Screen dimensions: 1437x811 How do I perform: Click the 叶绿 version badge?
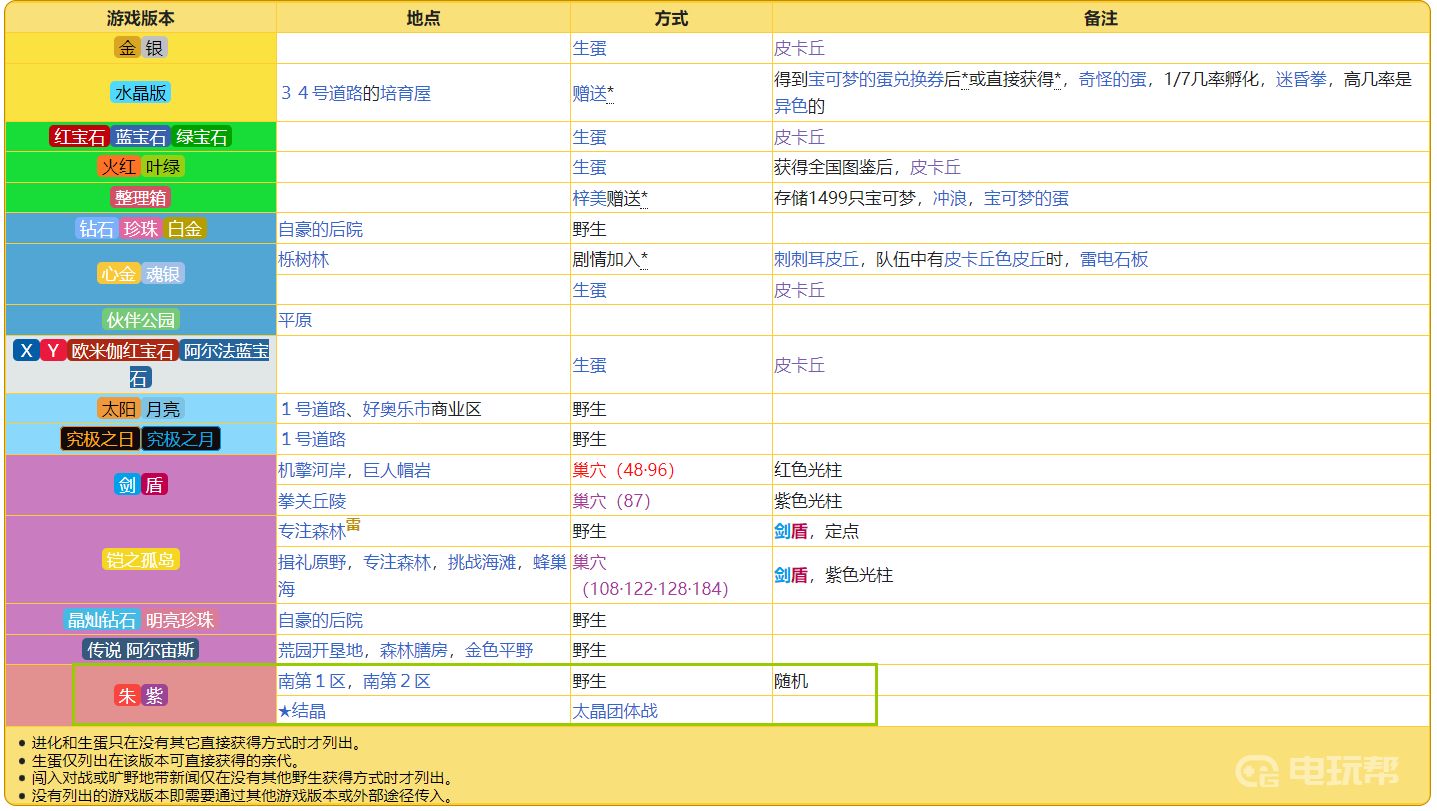[x=162, y=167]
